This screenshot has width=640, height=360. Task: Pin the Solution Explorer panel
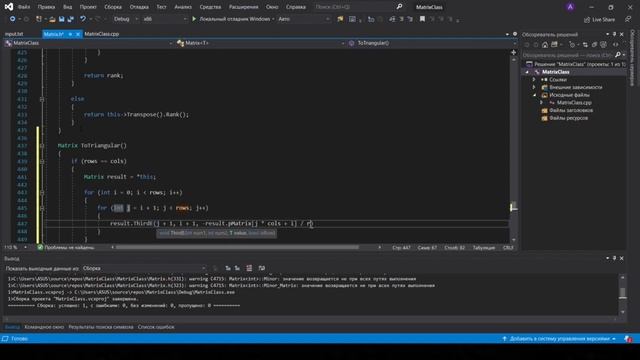[614, 34]
